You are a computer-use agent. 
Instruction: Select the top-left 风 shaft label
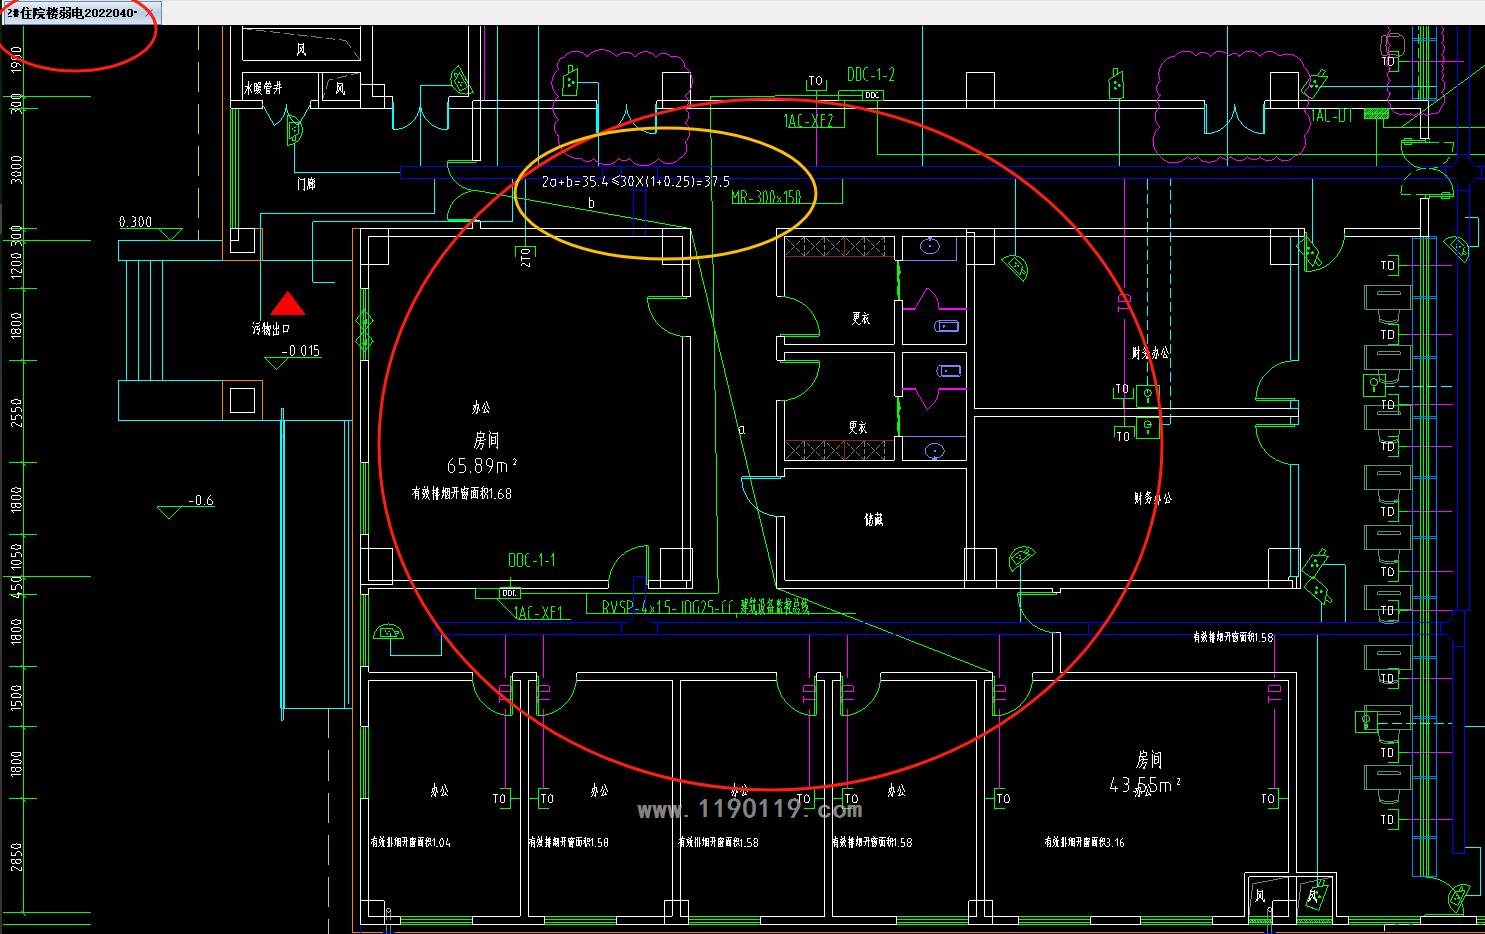click(301, 49)
